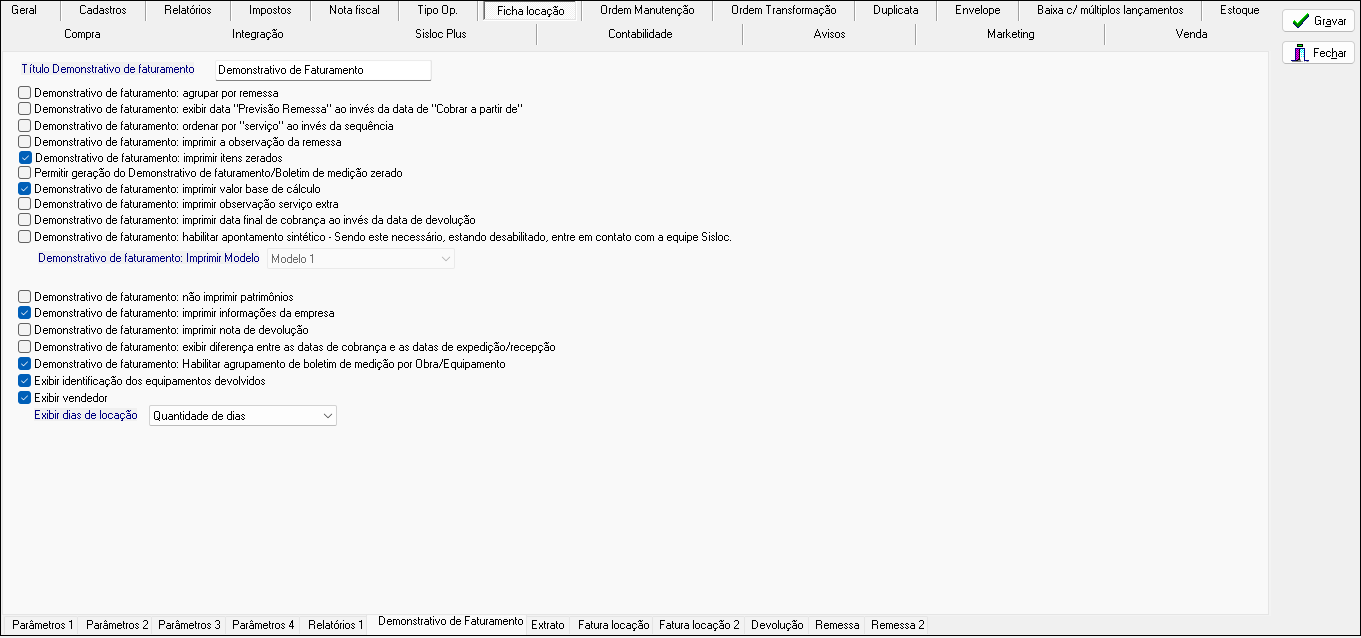Check 'imprimir nota de devolução'

tap(25, 330)
